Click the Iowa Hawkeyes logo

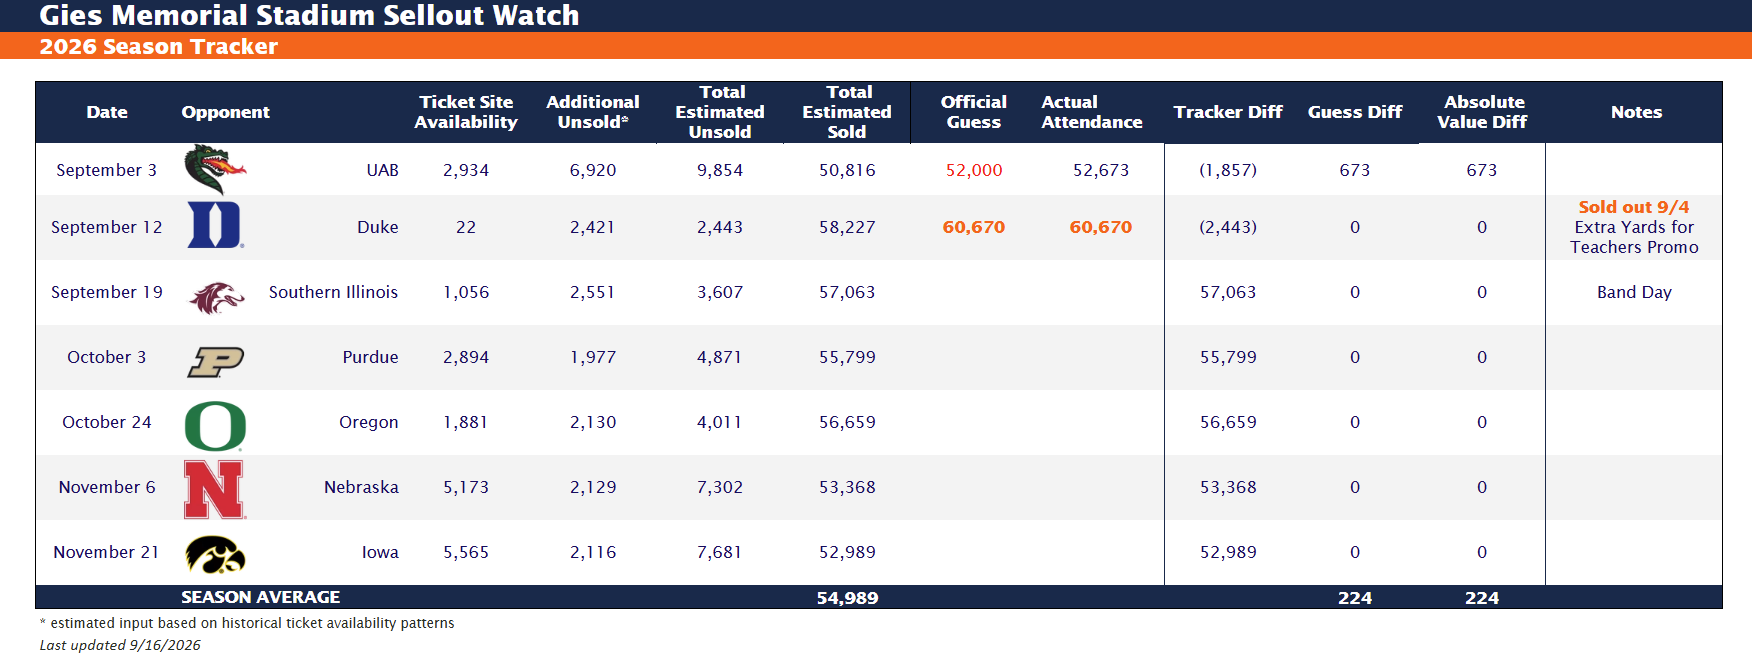pos(216,555)
